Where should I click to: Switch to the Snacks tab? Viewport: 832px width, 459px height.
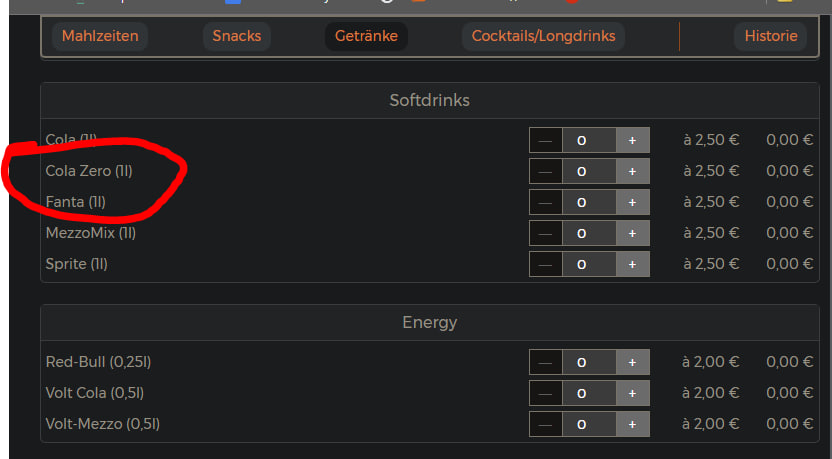237,36
